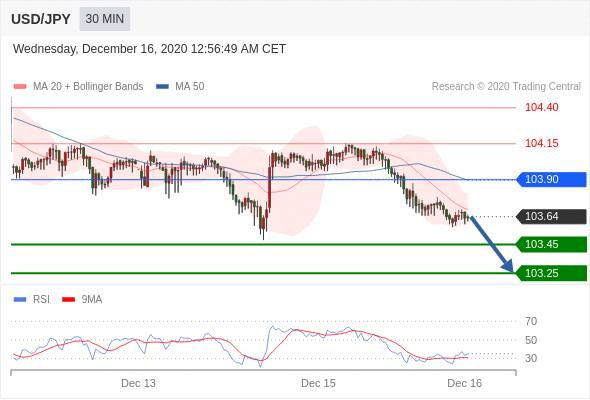Click the blue downward arrow head
Image resolution: width=590 pixels, height=400 pixels.
[x=508, y=266]
